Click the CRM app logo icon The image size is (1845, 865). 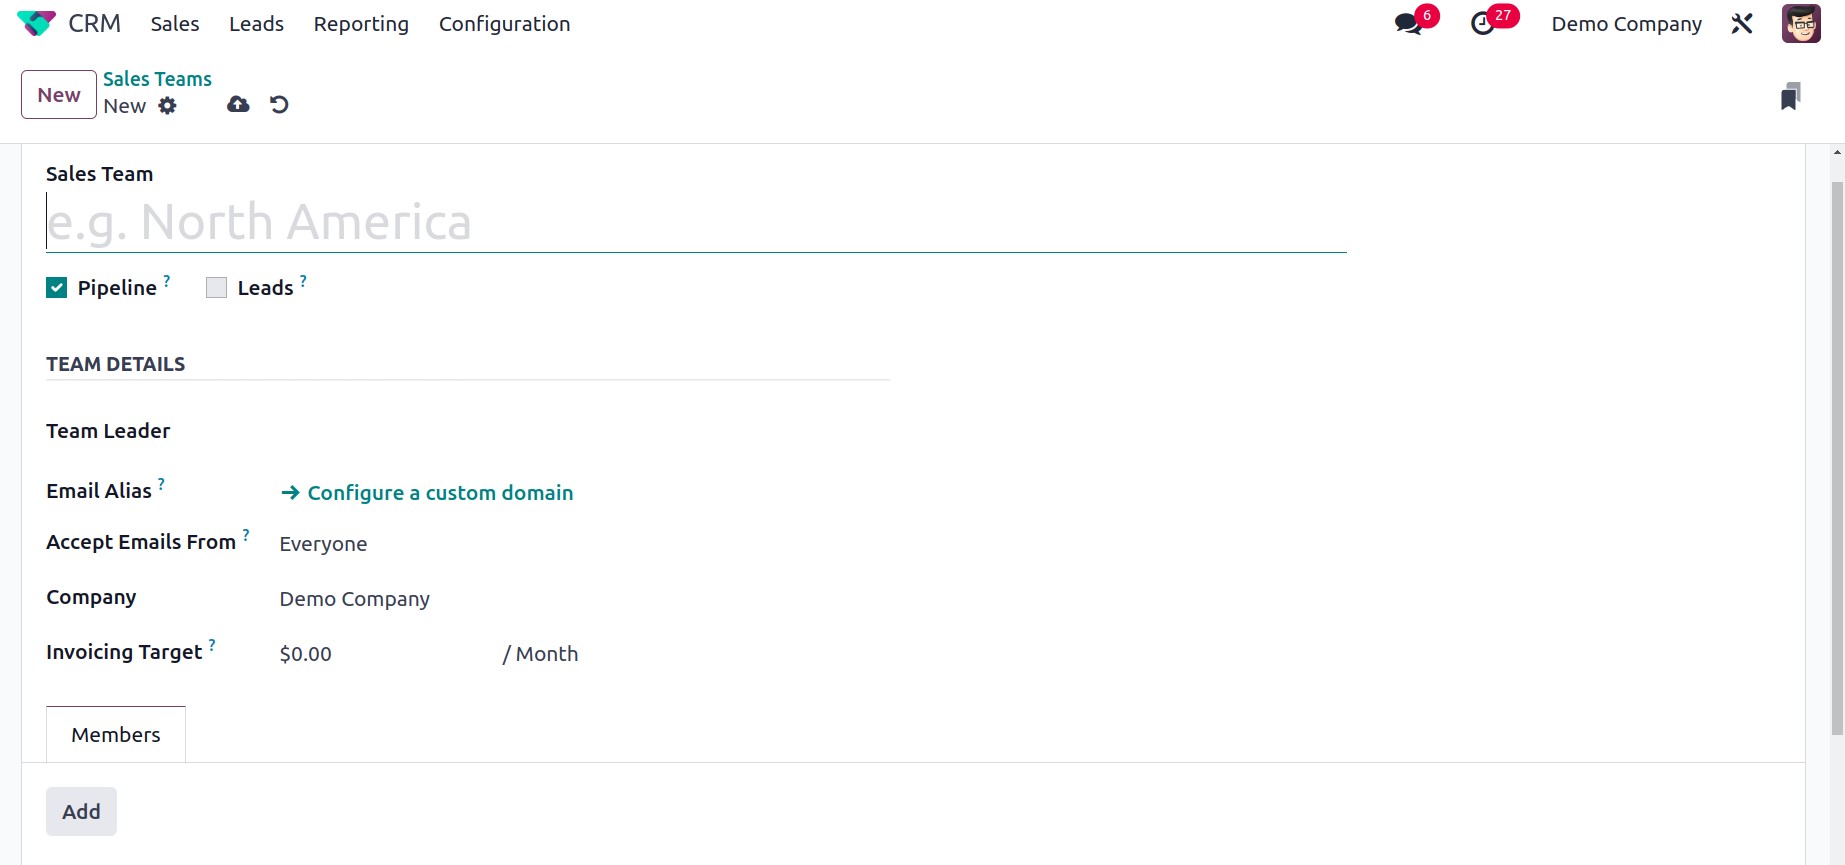click(x=36, y=23)
